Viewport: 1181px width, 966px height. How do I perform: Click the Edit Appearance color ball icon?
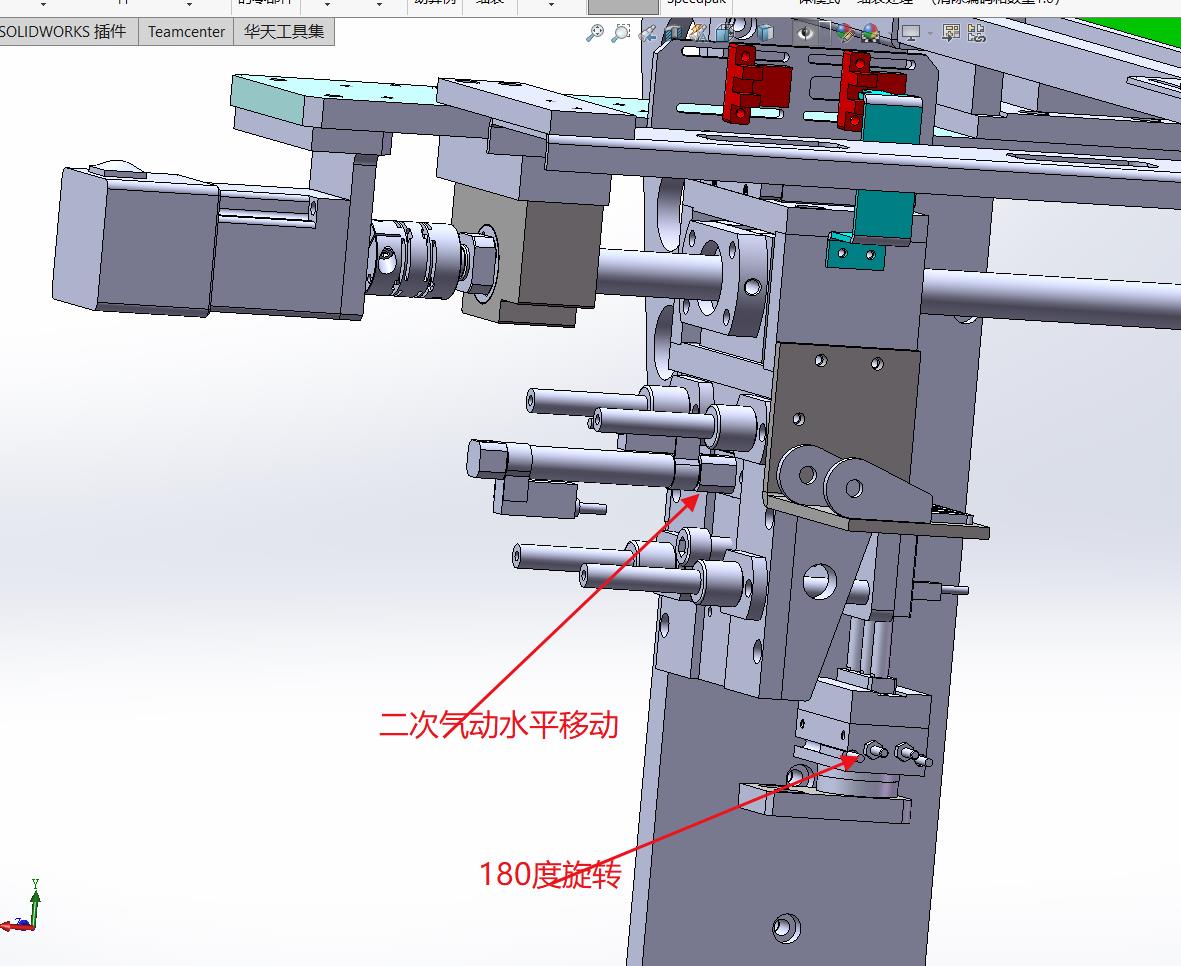click(x=845, y=34)
